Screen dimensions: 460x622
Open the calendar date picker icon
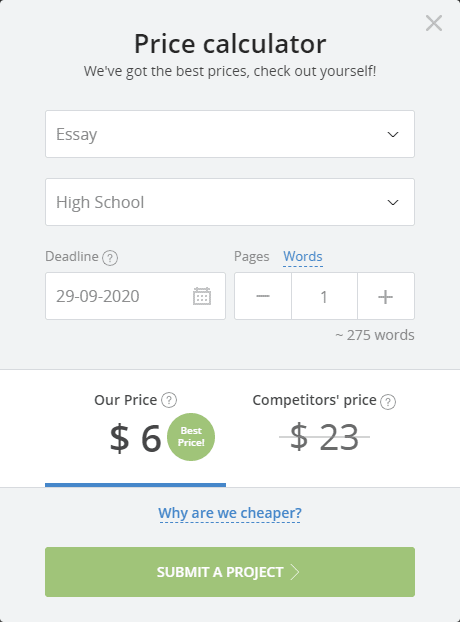pos(202,296)
